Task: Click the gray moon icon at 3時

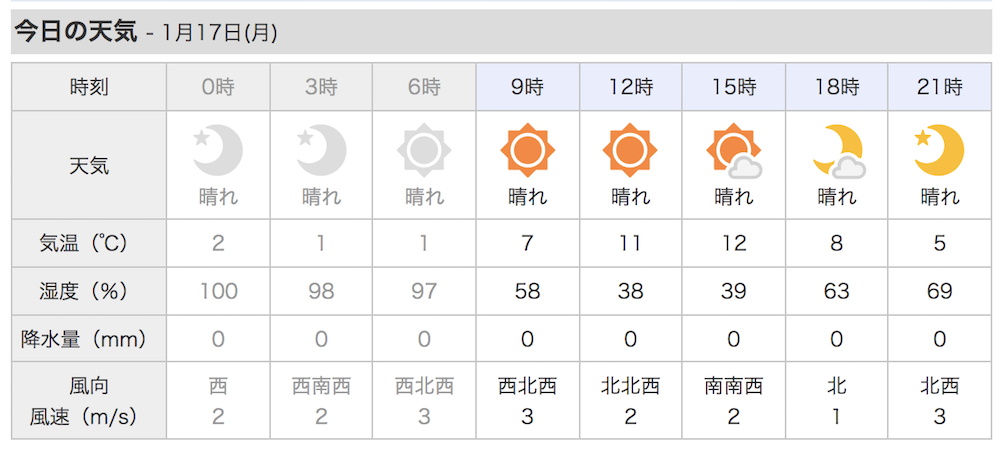Action: coord(321,151)
